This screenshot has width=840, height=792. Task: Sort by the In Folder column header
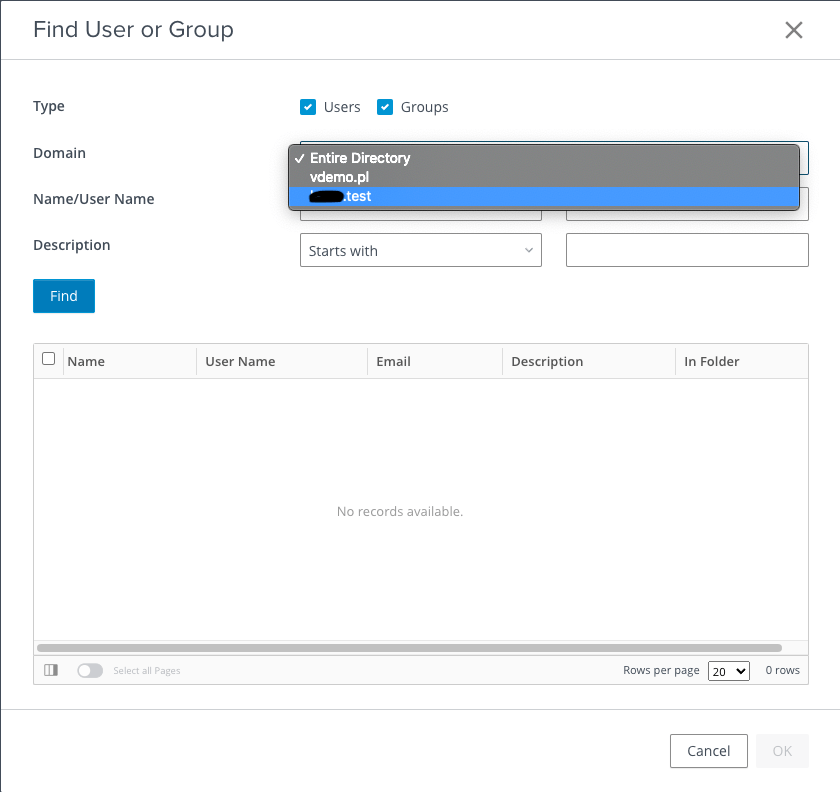tap(712, 362)
